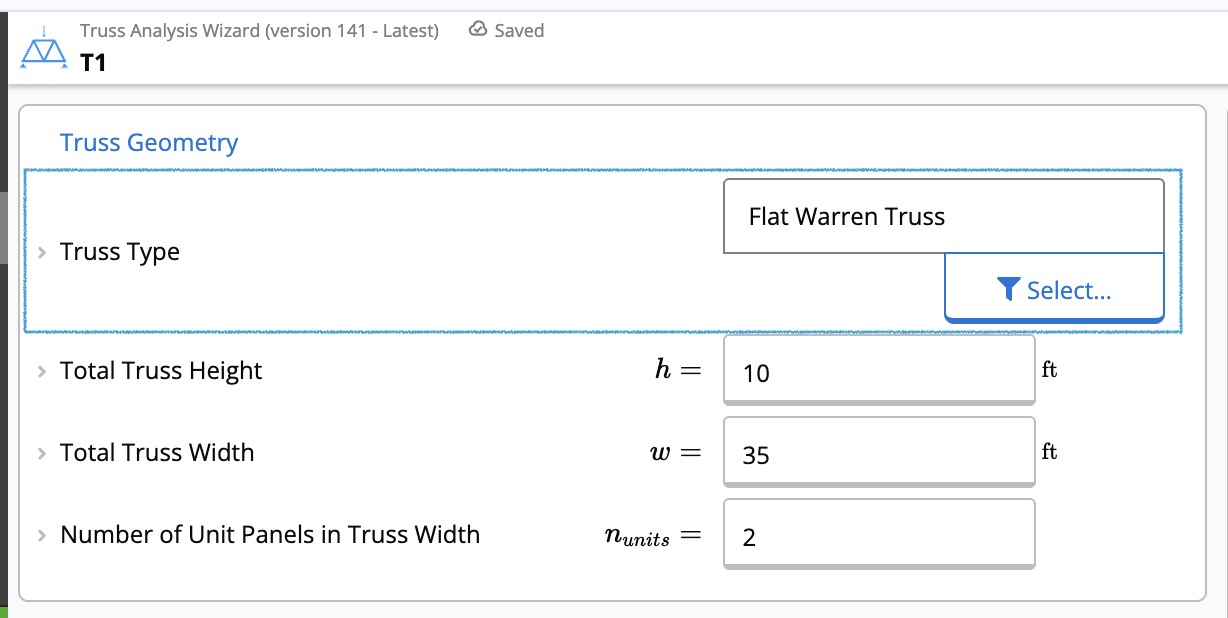Open the Flat Warren Truss dropdown
The height and width of the screenshot is (618, 1228).
(x=943, y=215)
